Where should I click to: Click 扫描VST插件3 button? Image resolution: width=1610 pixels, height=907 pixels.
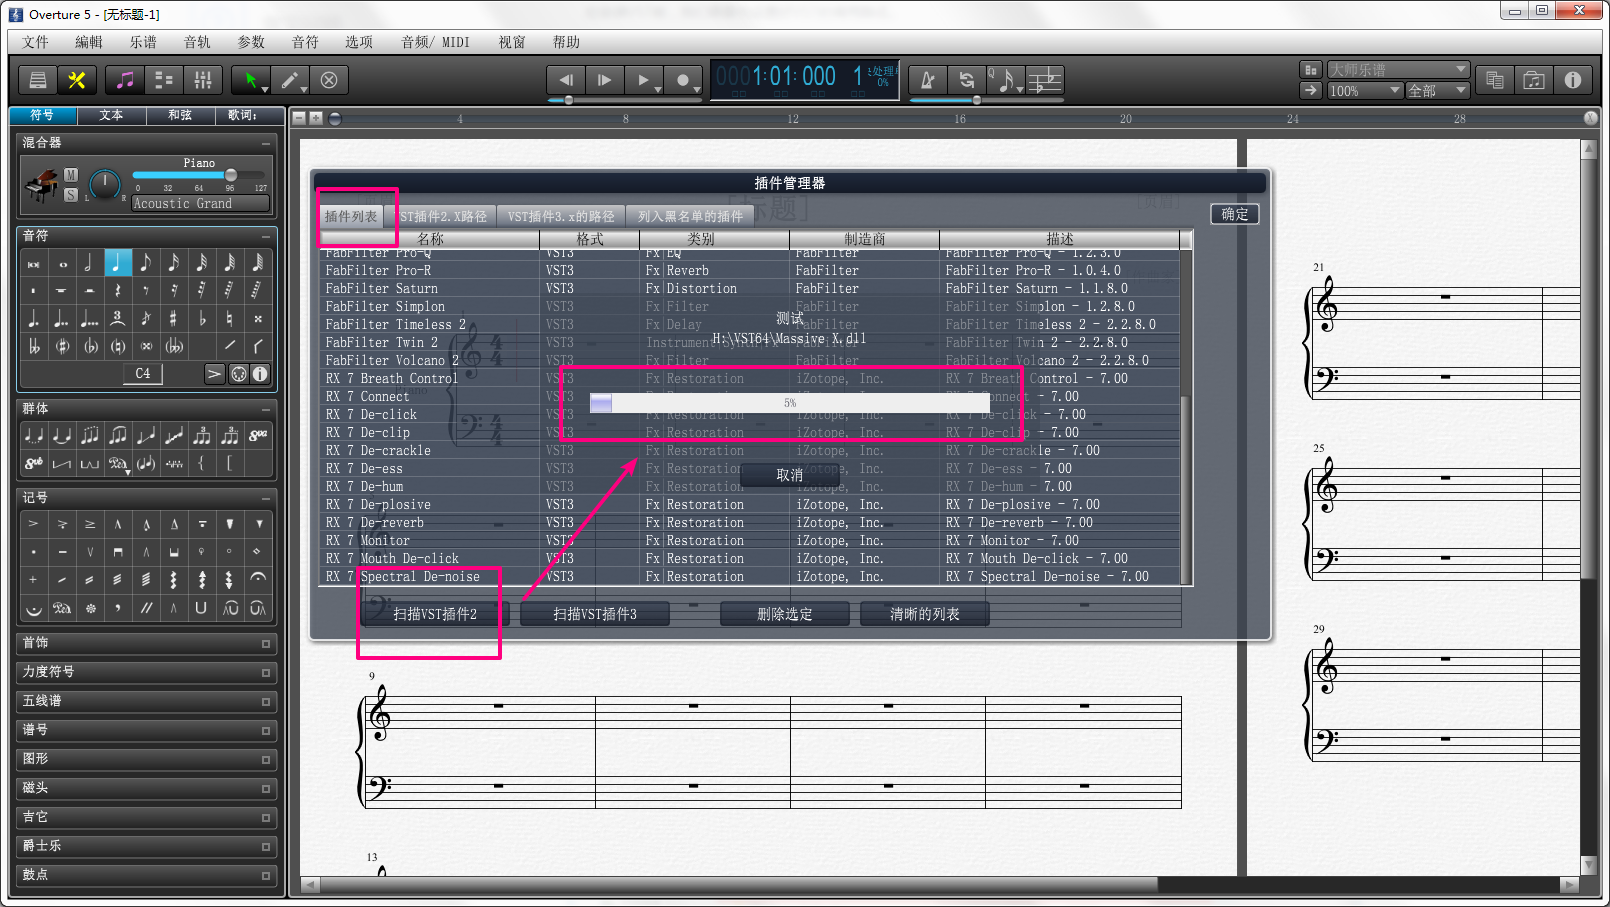[x=595, y=614]
